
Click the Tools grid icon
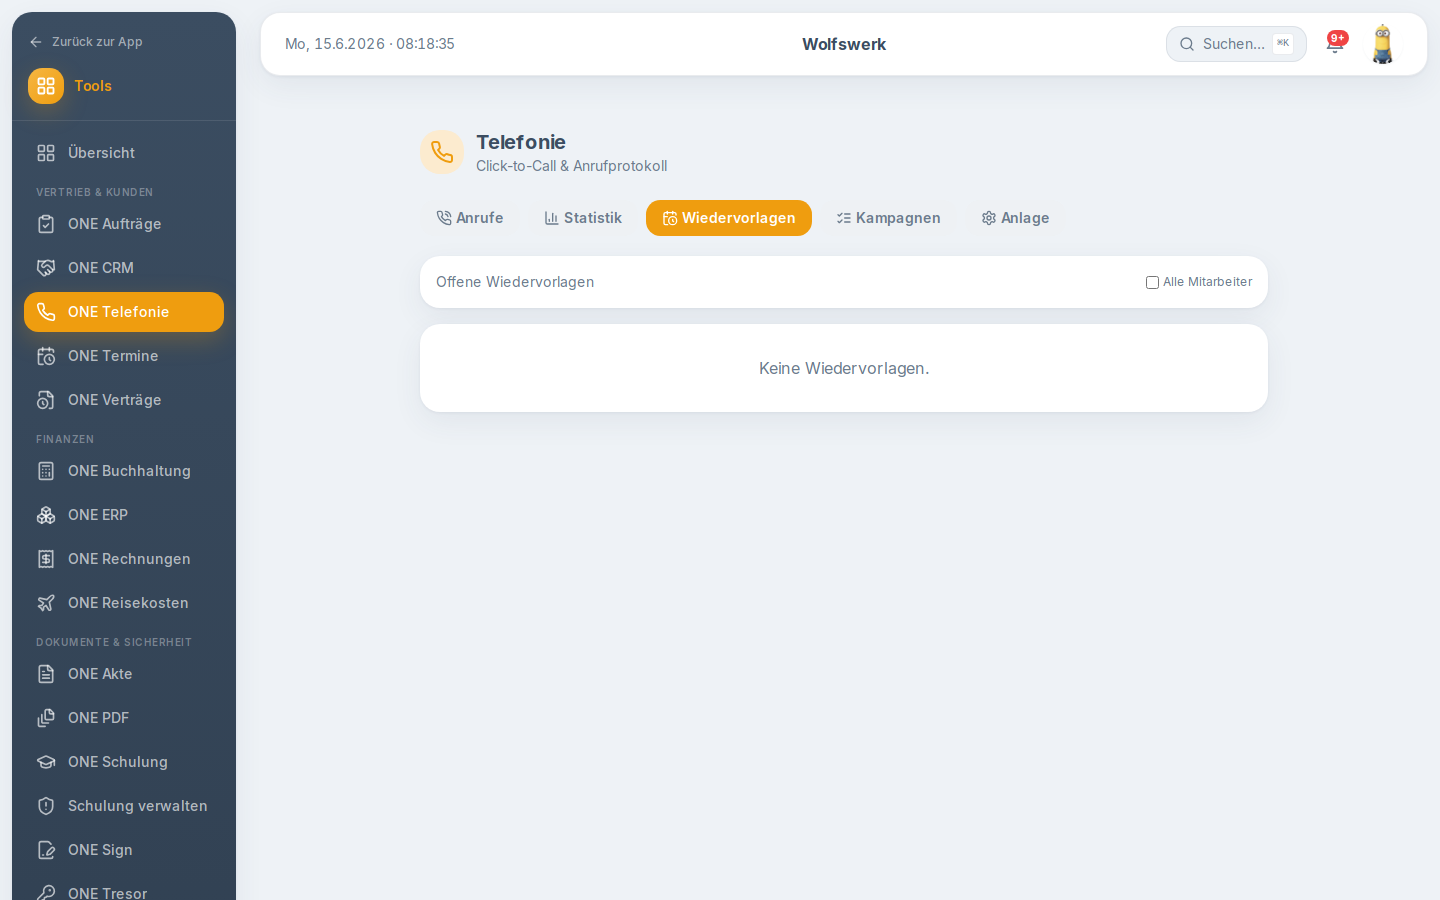(x=46, y=86)
